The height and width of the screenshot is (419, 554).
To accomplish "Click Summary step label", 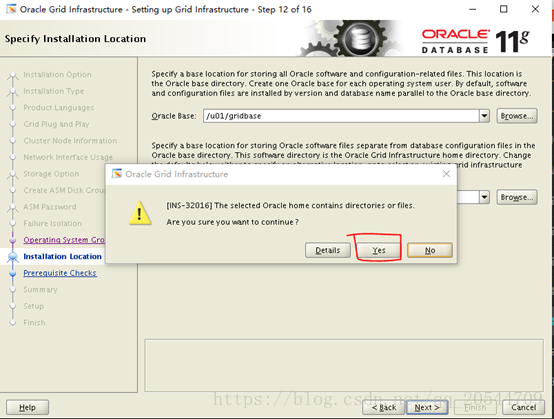I will click(x=40, y=289).
